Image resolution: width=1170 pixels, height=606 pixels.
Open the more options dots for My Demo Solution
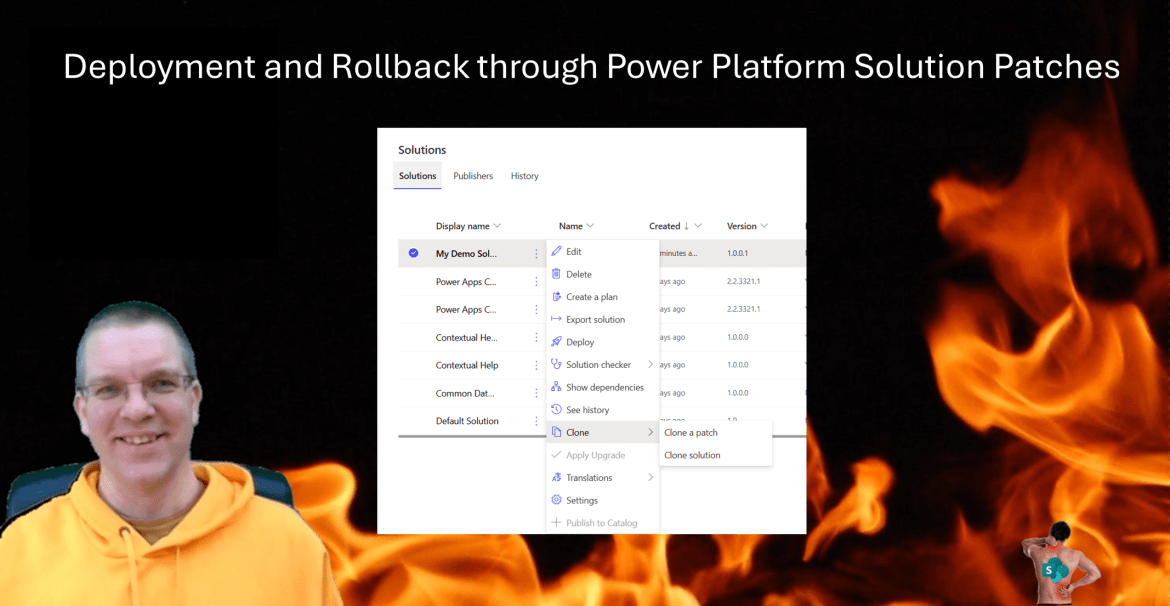click(x=536, y=254)
